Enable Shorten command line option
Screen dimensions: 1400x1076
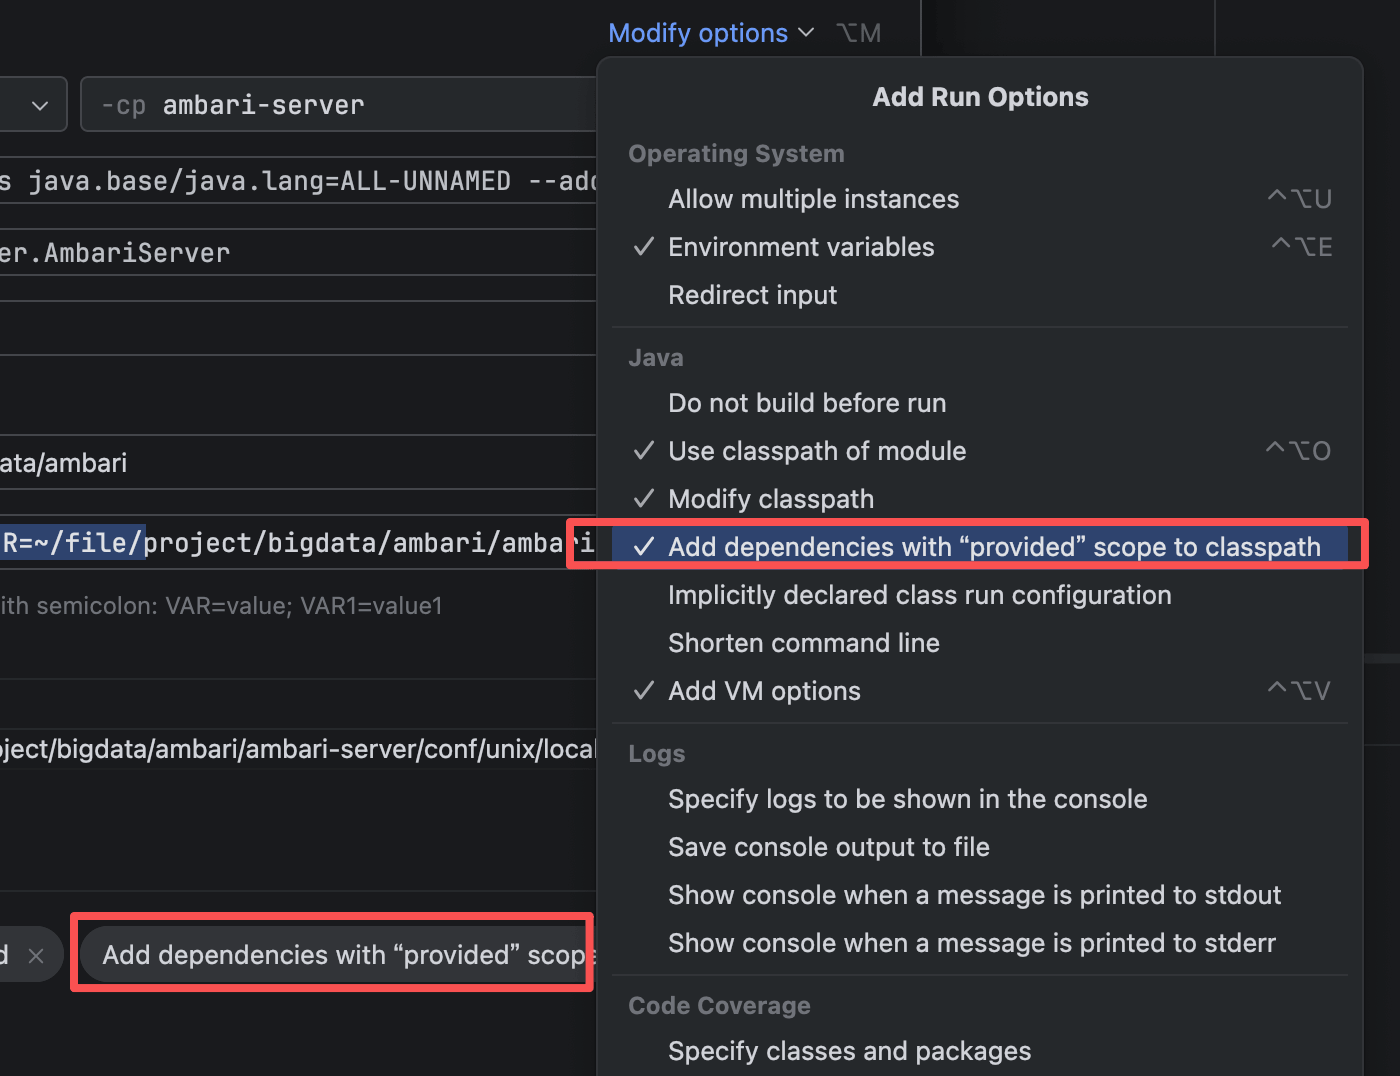803,643
